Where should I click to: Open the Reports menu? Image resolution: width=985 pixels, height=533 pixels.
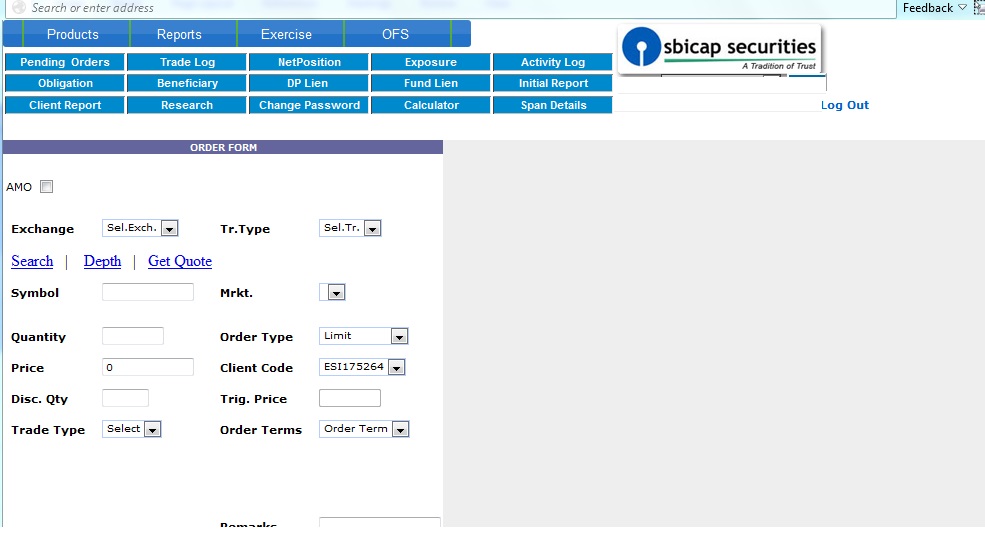click(179, 34)
